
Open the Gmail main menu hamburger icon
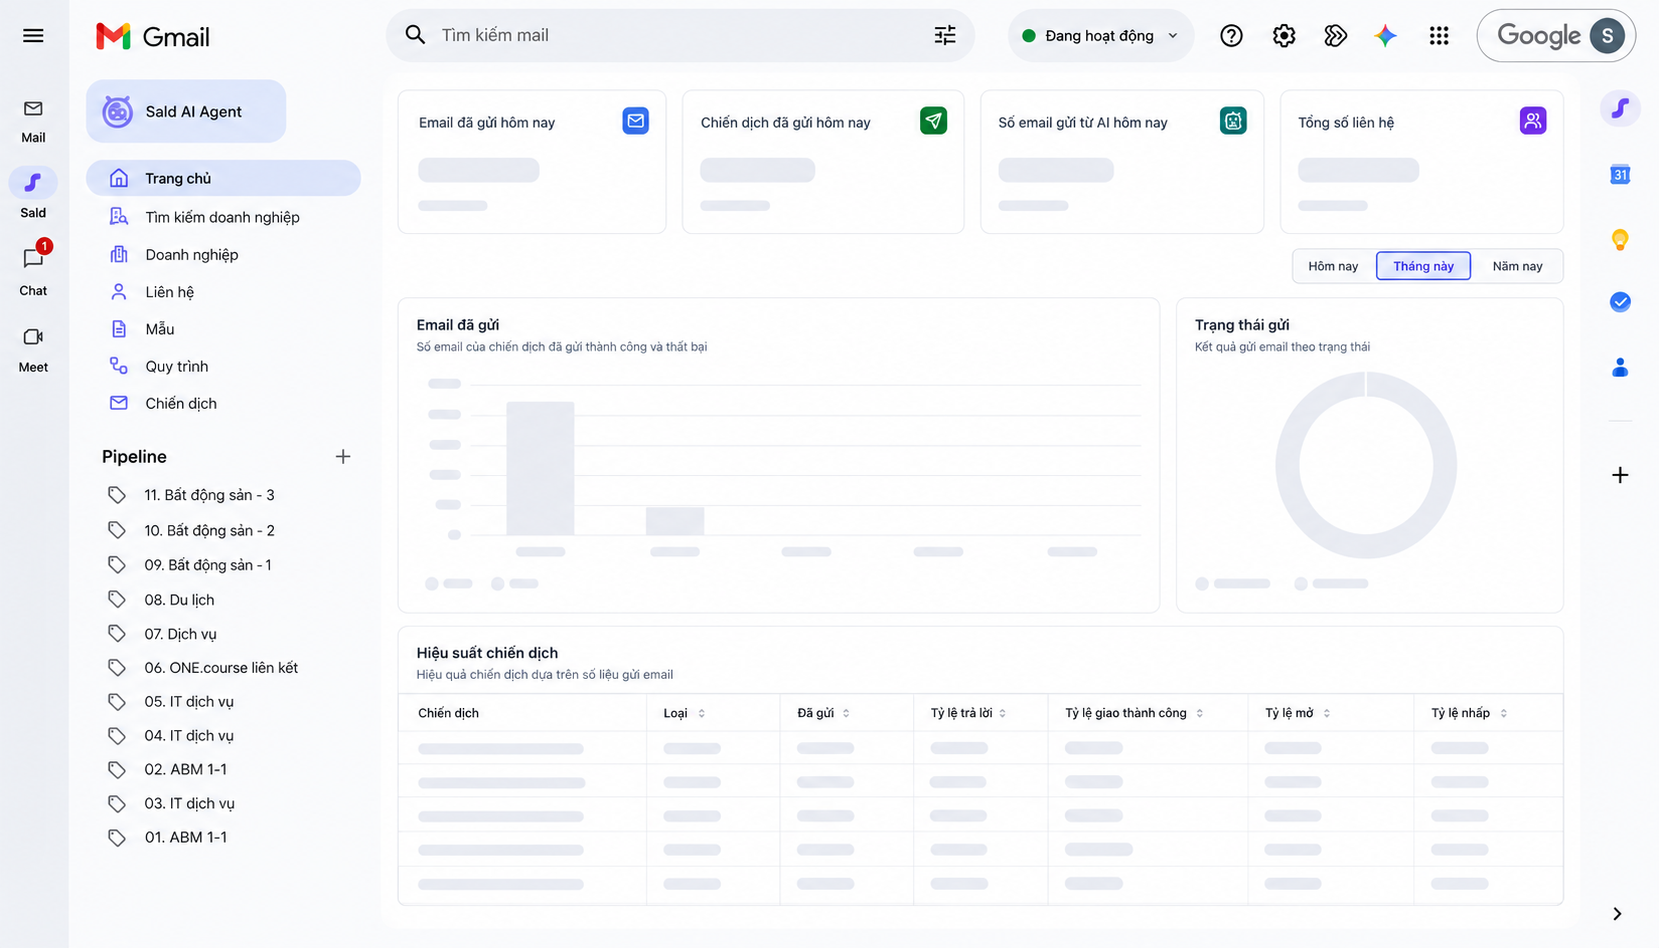33,36
